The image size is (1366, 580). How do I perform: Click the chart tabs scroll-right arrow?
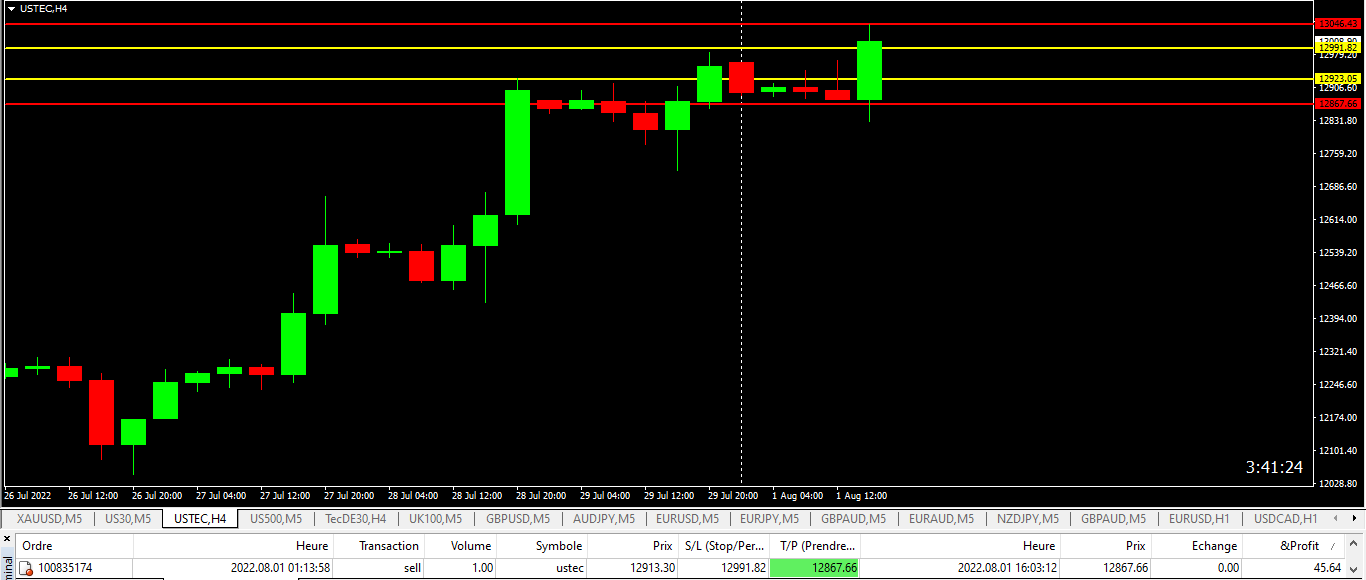pyautogui.click(x=1356, y=519)
